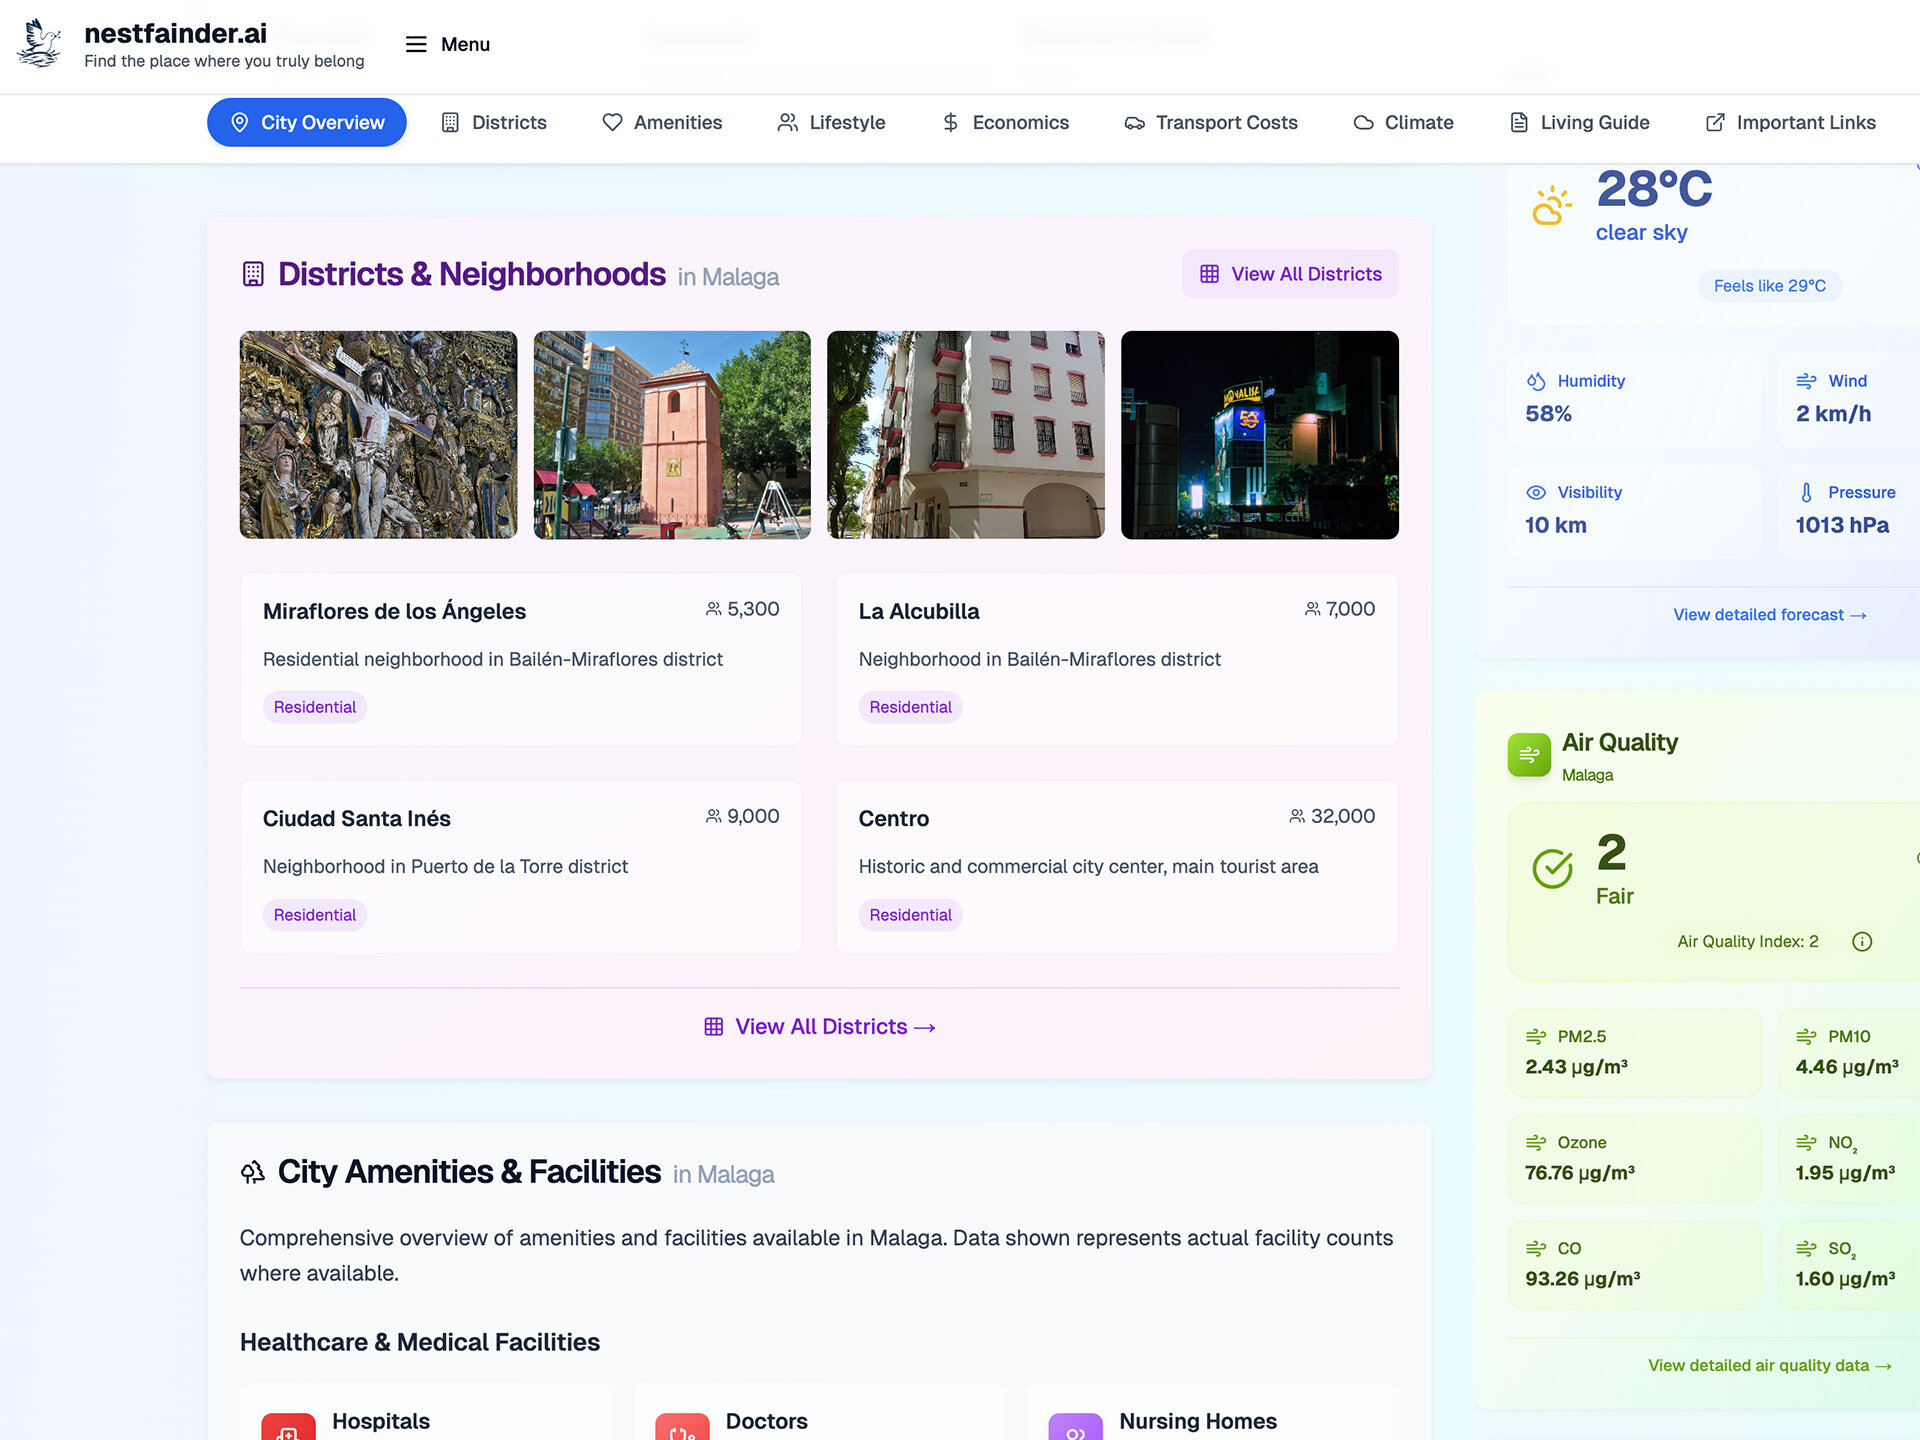Select the Living Guide tab

(1578, 122)
